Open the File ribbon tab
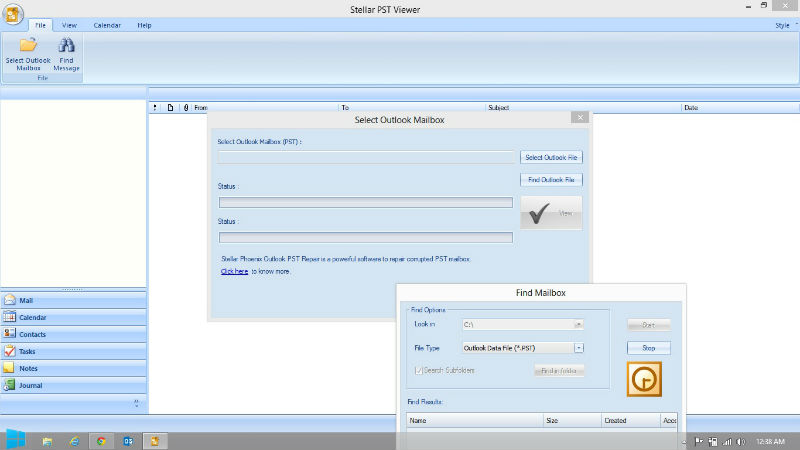 [40, 25]
